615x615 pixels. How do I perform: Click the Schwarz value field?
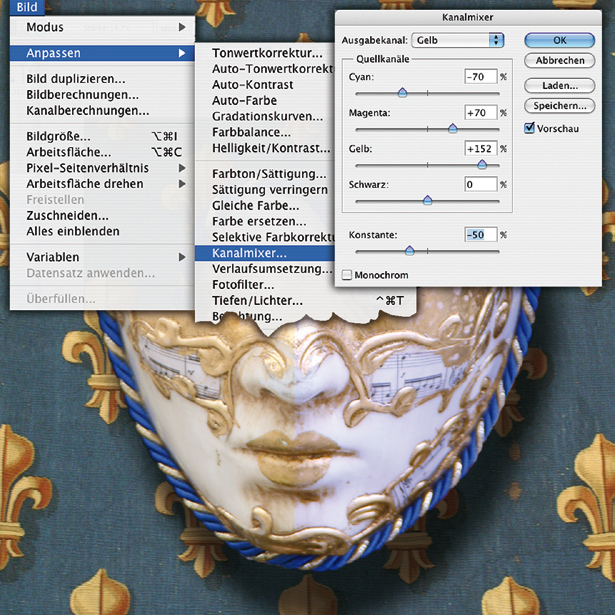[480, 184]
